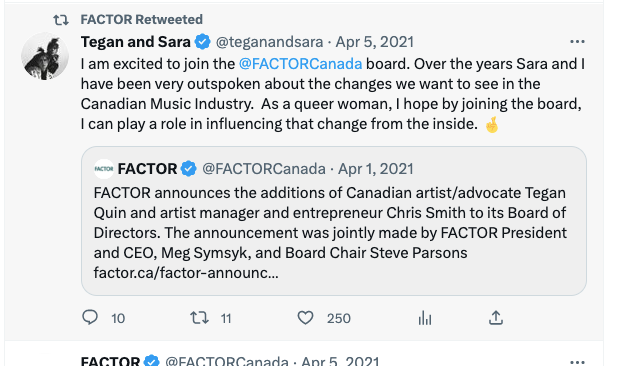The image size is (617, 366).
Task: Click the @FACTORCanada mention link
Action: (300, 64)
